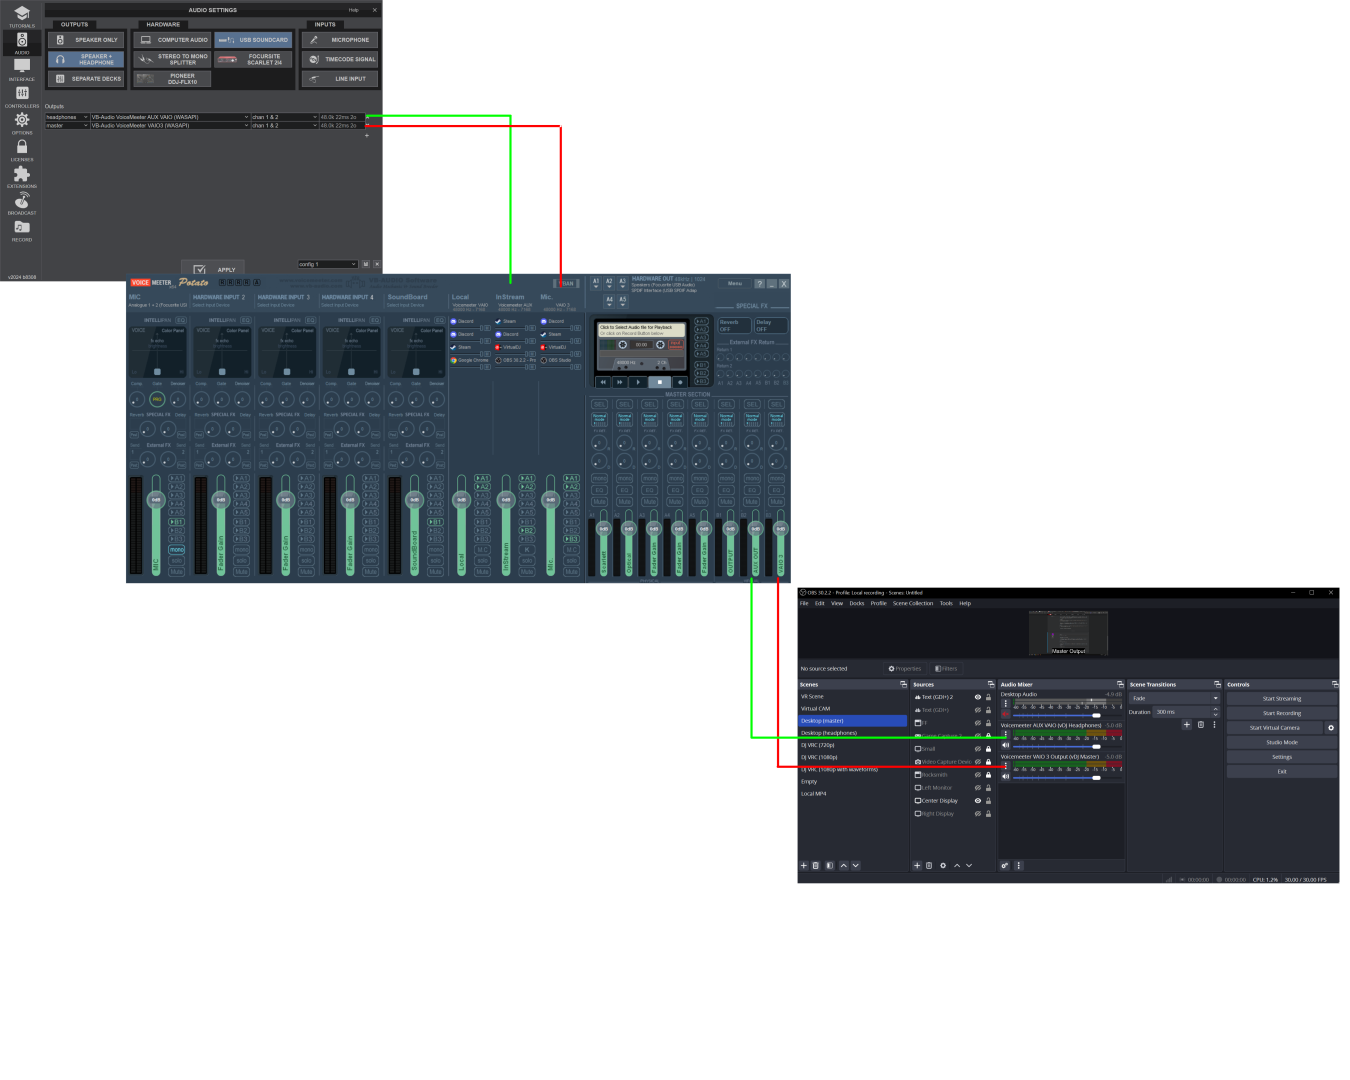Select Microphone input option

340,40
